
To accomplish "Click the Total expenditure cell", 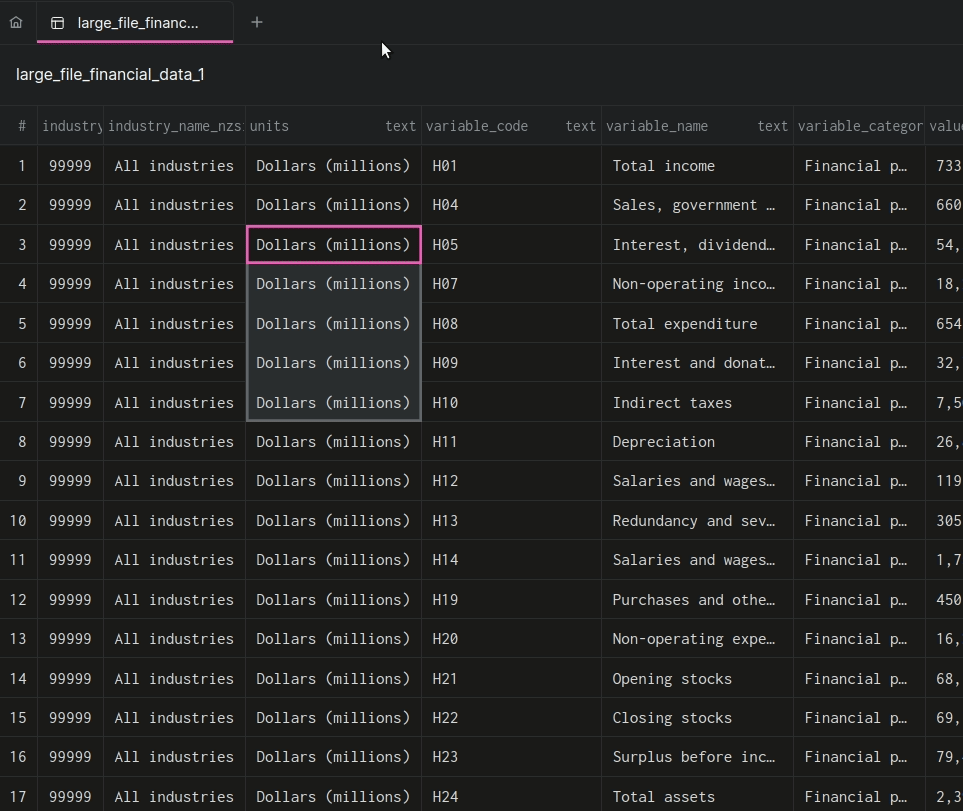I will point(684,324).
